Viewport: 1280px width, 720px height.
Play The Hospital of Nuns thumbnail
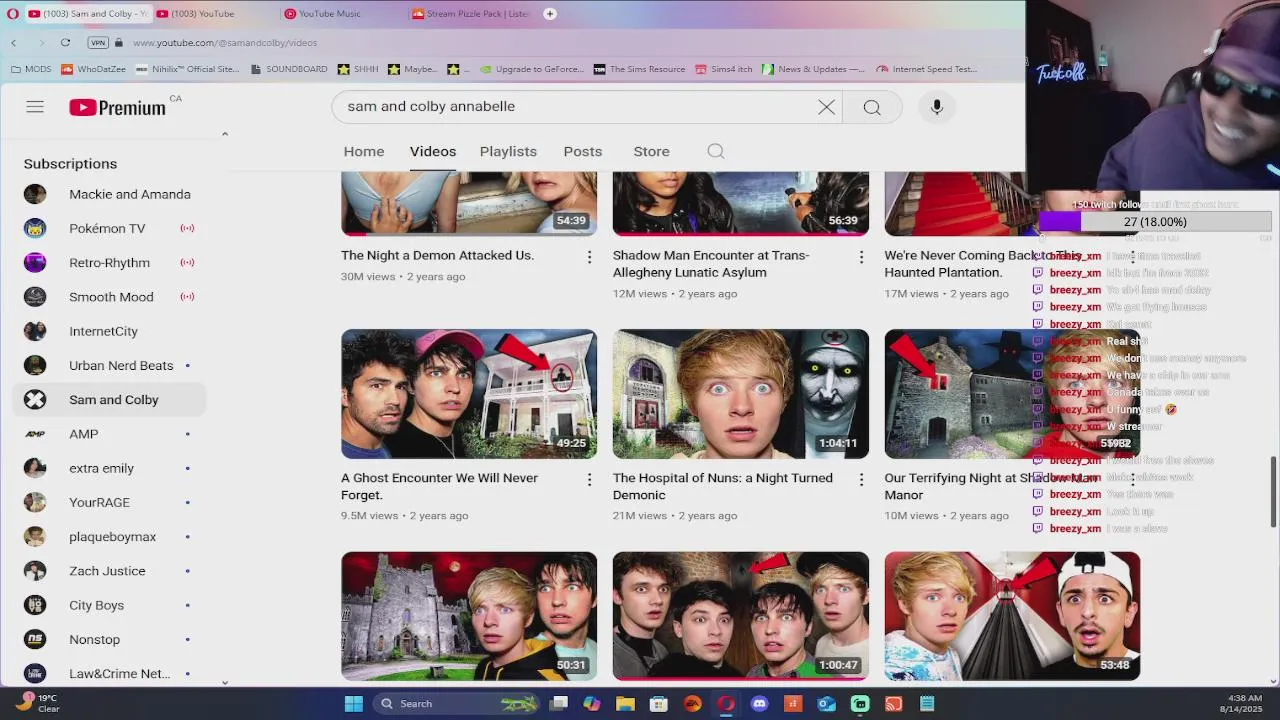tap(741, 394)
